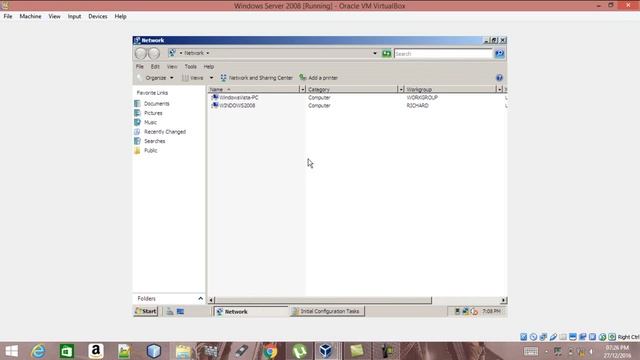Sort by the Workgroup column header

pyautogui.click(x=451, y=89)
